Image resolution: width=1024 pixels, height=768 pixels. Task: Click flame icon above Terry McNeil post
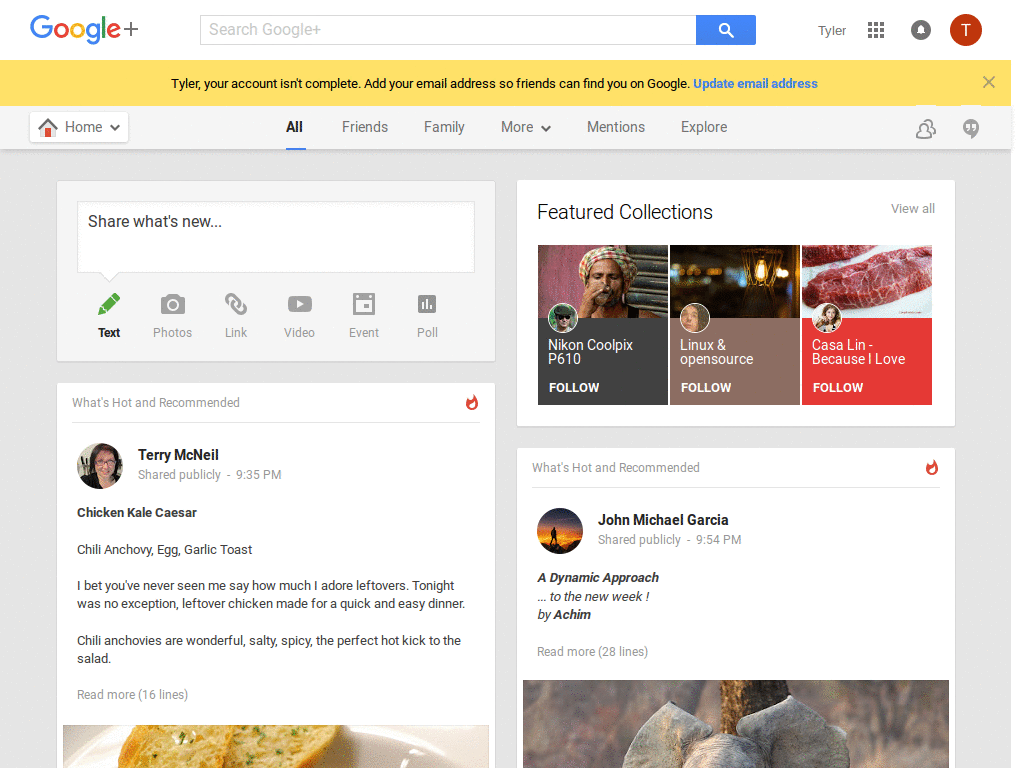coord(472,402)
